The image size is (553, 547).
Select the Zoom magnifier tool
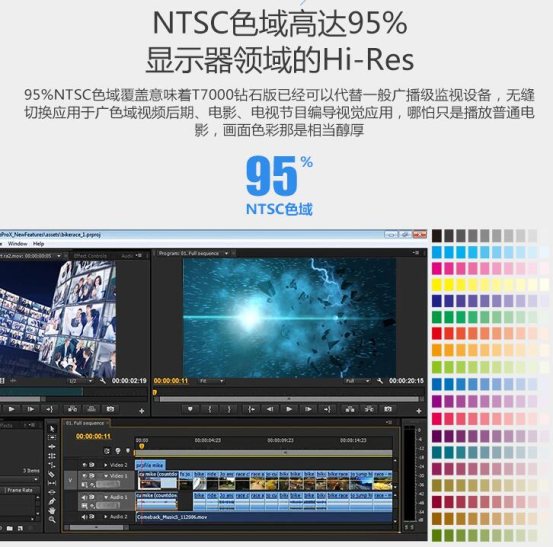coord(52,519)
